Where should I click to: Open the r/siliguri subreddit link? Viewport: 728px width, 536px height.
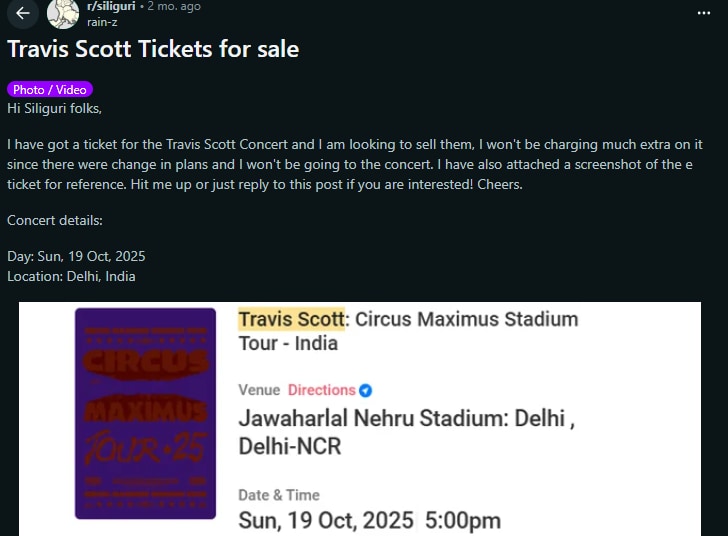tap(110, 6)
